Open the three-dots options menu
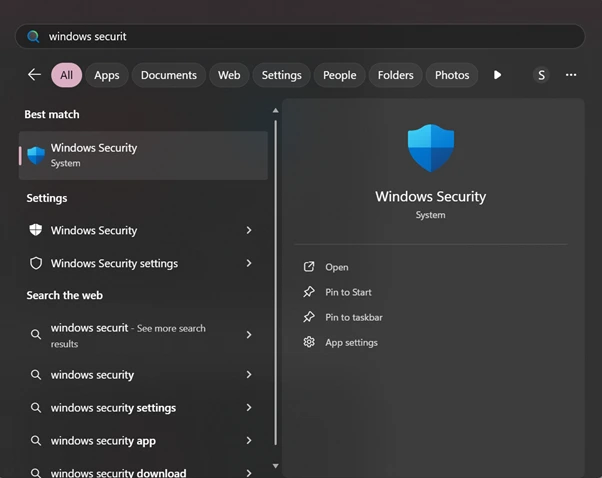The height and width of the screenshot is (478, 602). [571, 75]
